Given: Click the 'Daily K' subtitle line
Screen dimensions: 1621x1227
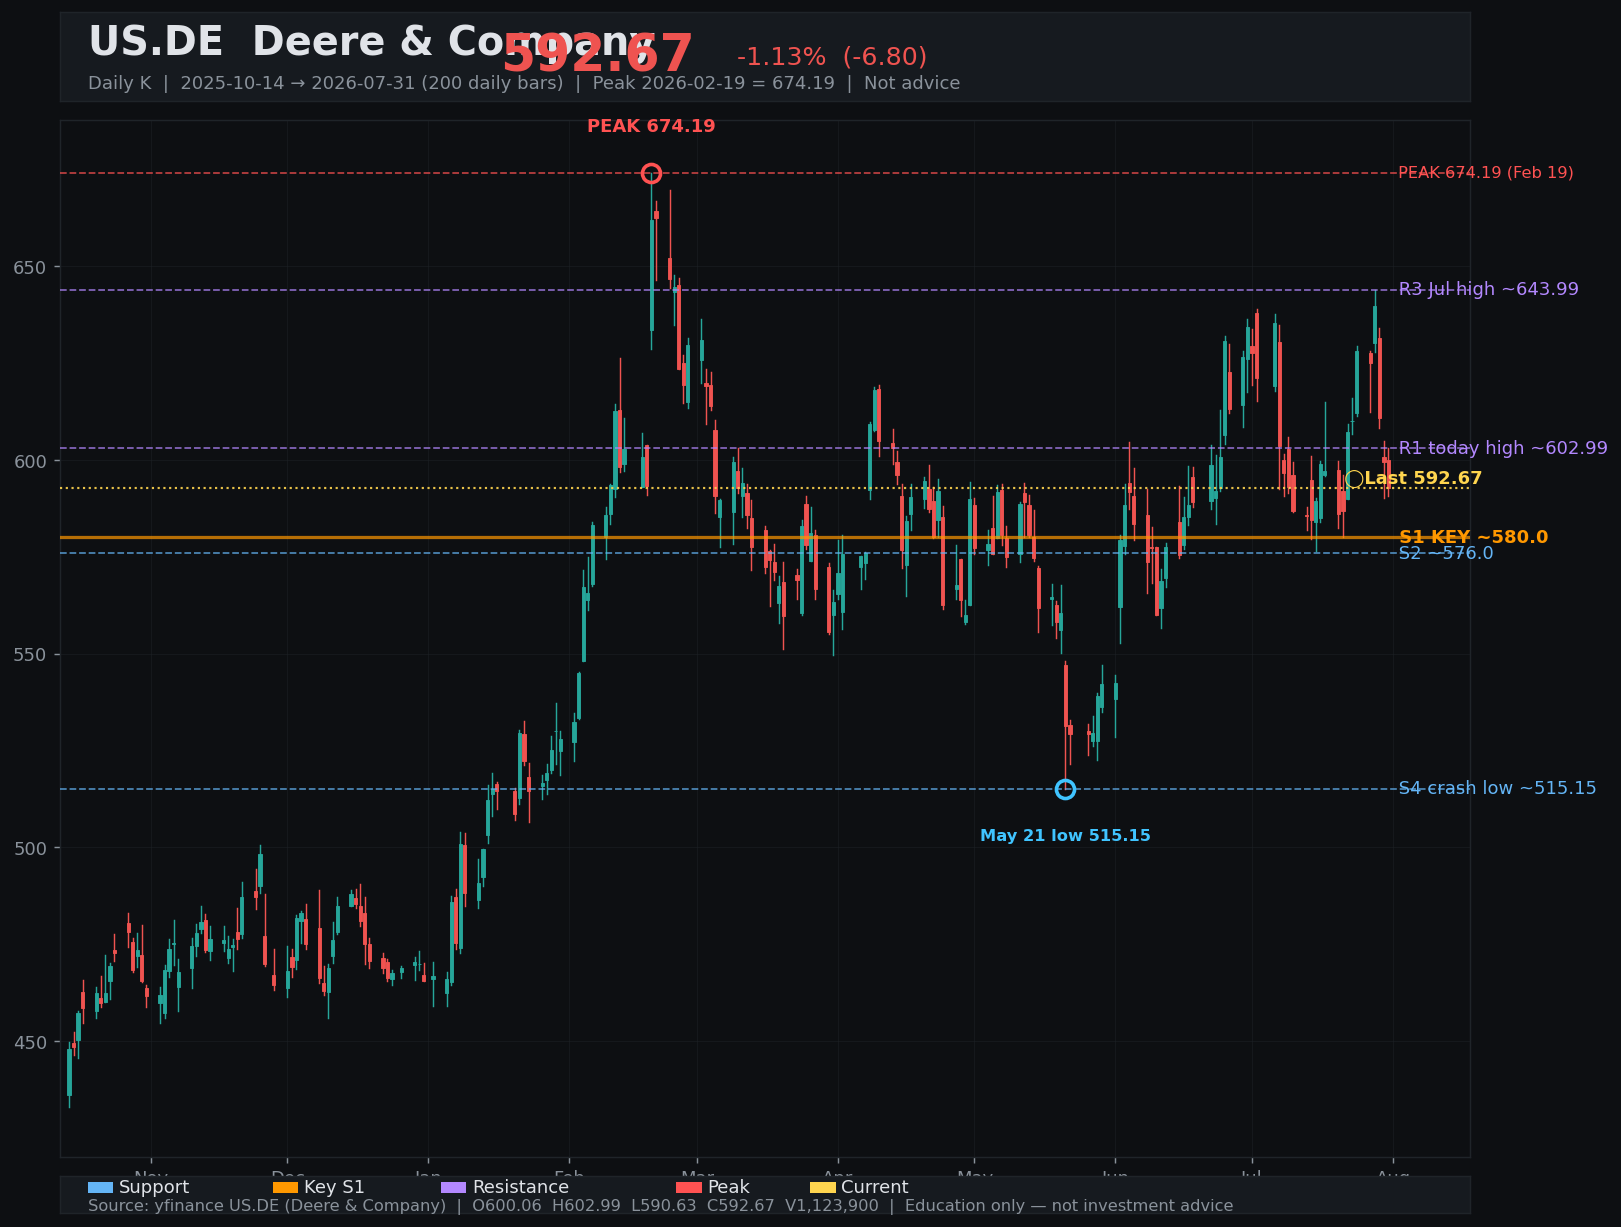Looking at the screenshot, I should pos(524,83).
